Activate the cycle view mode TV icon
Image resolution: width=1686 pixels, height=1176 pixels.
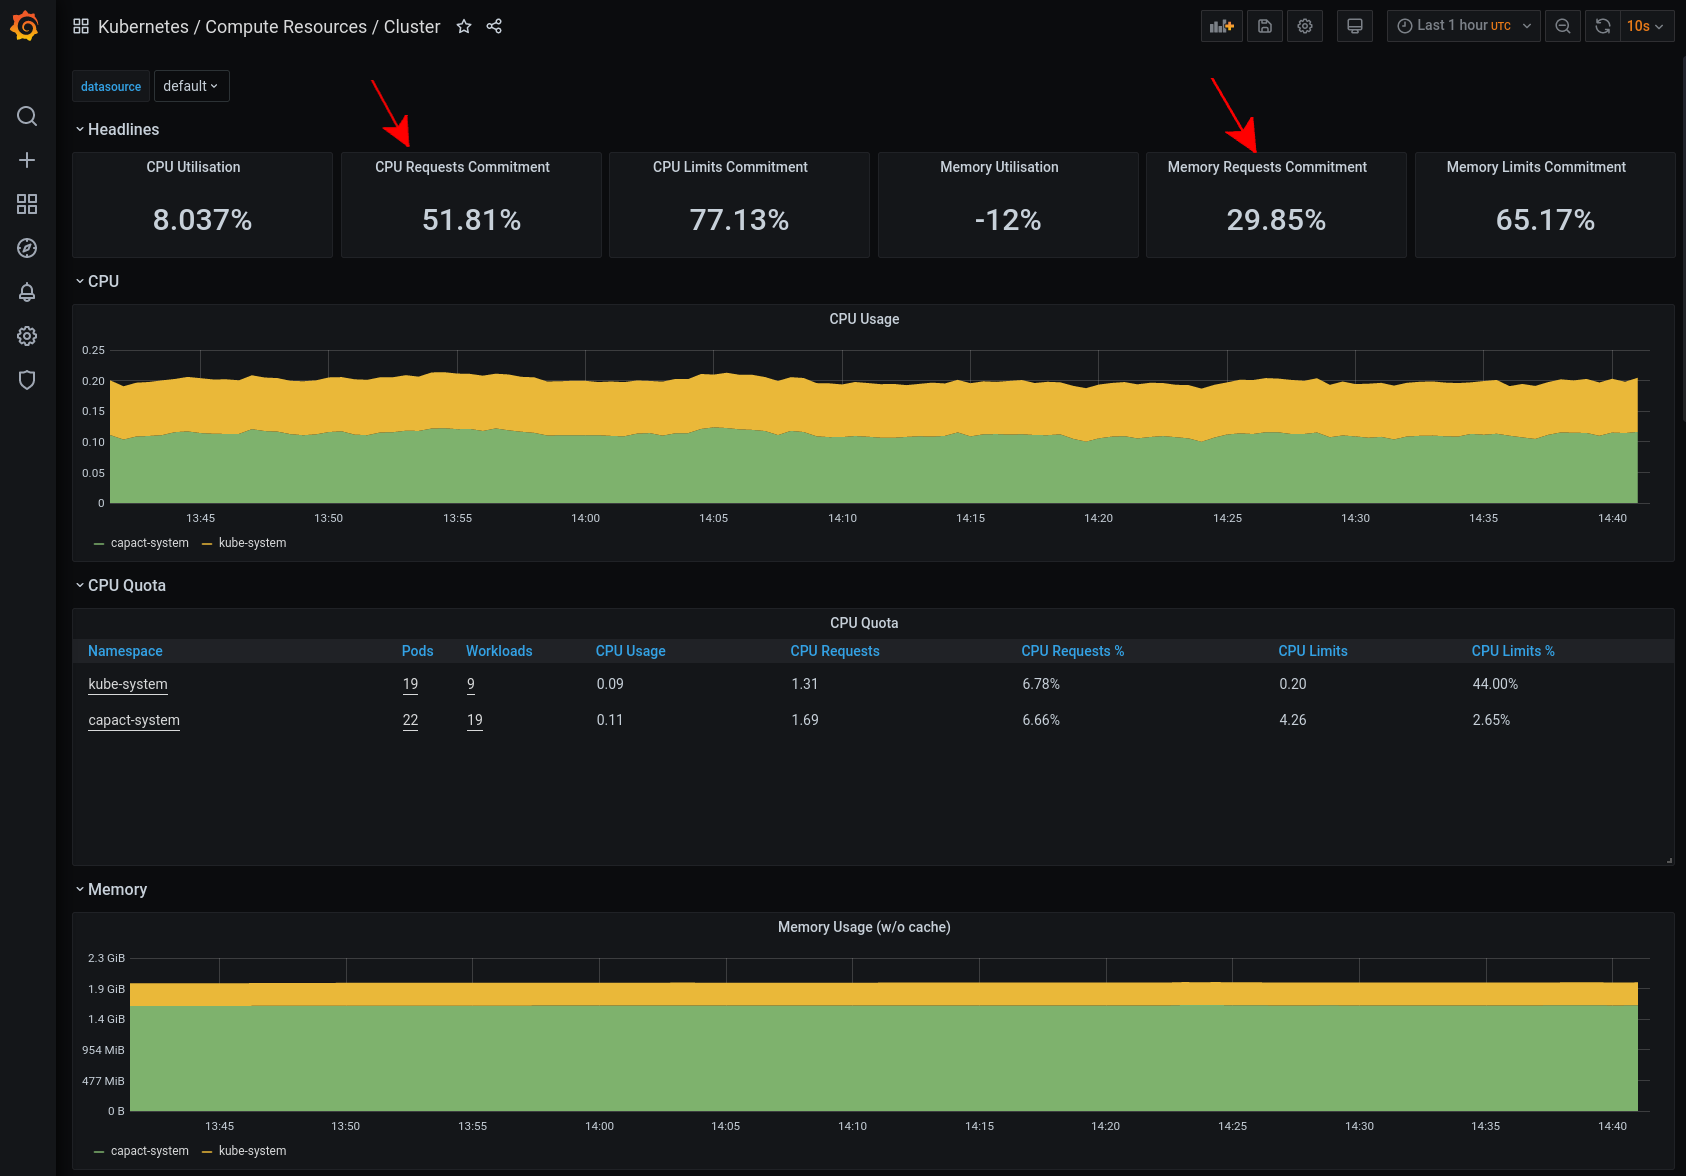point(1355,26)
